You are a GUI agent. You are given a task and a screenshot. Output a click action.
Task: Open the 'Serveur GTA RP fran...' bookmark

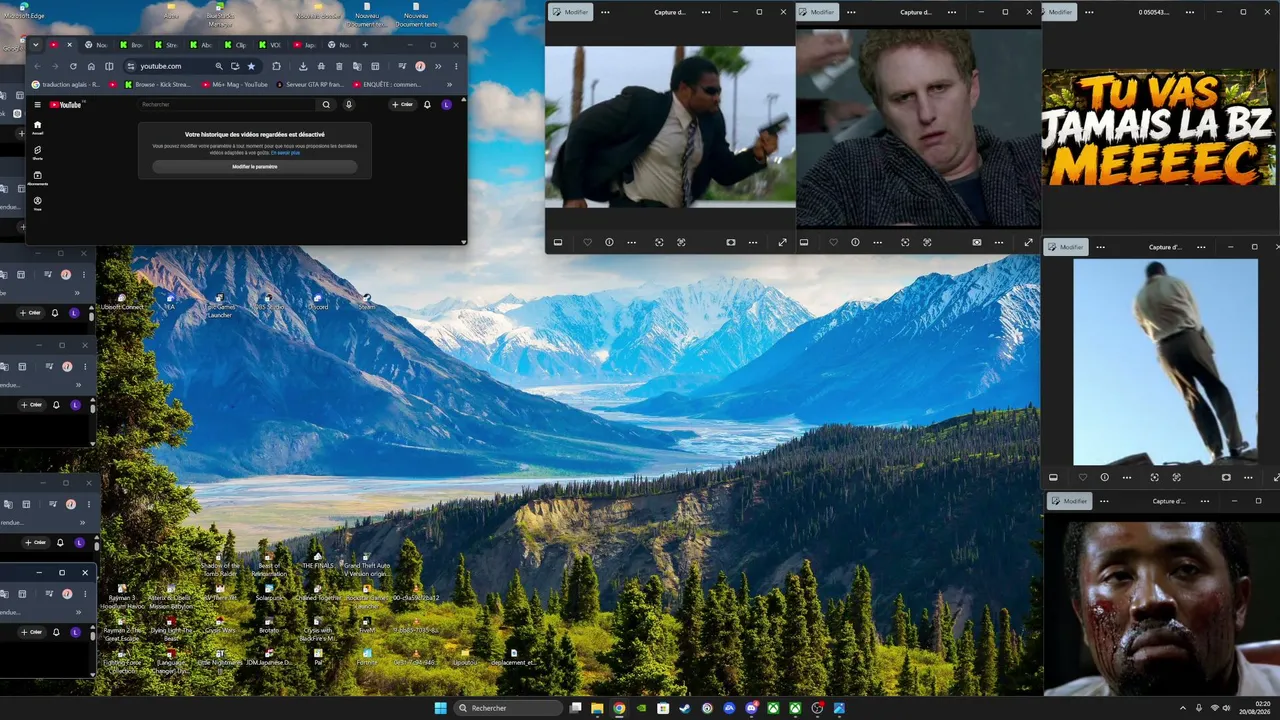(x=308, y=84)
